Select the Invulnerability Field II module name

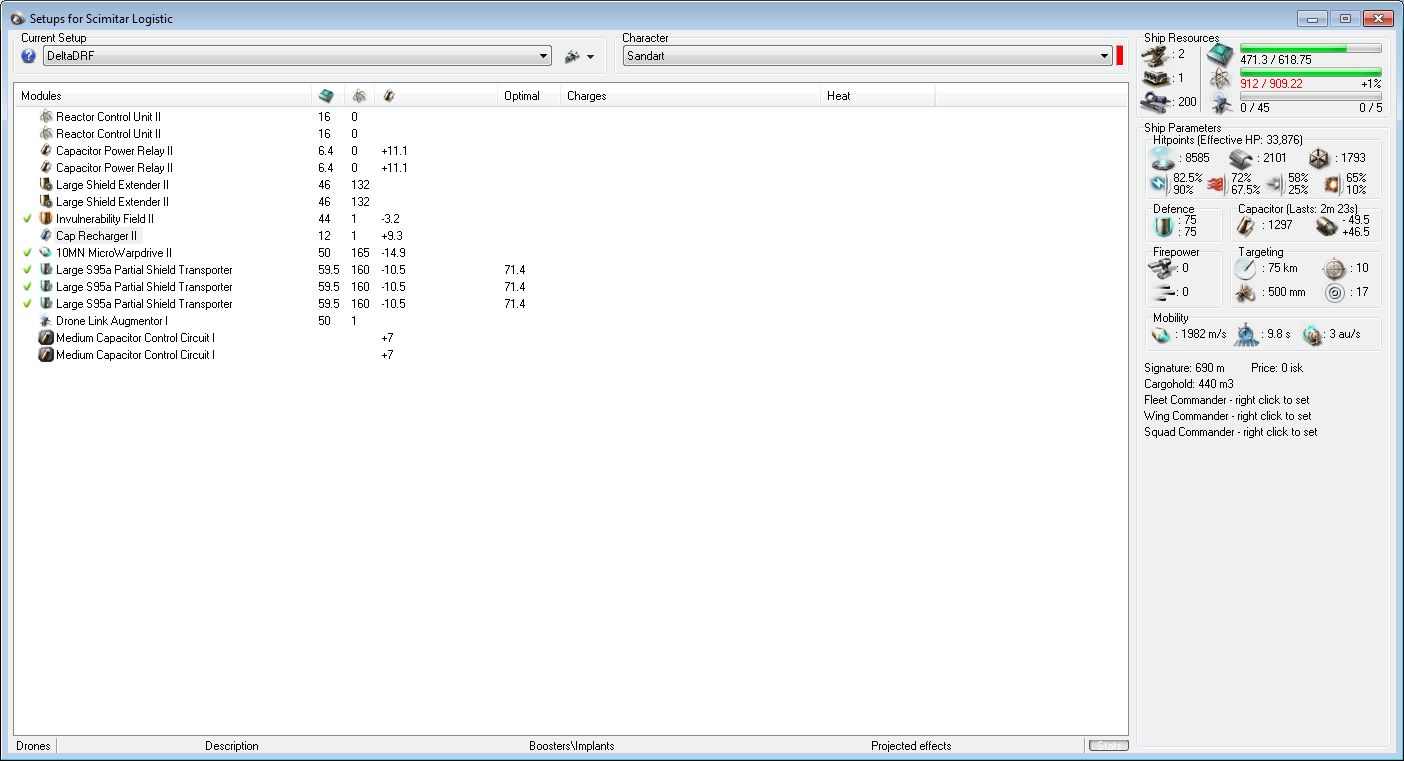(105, 219)
